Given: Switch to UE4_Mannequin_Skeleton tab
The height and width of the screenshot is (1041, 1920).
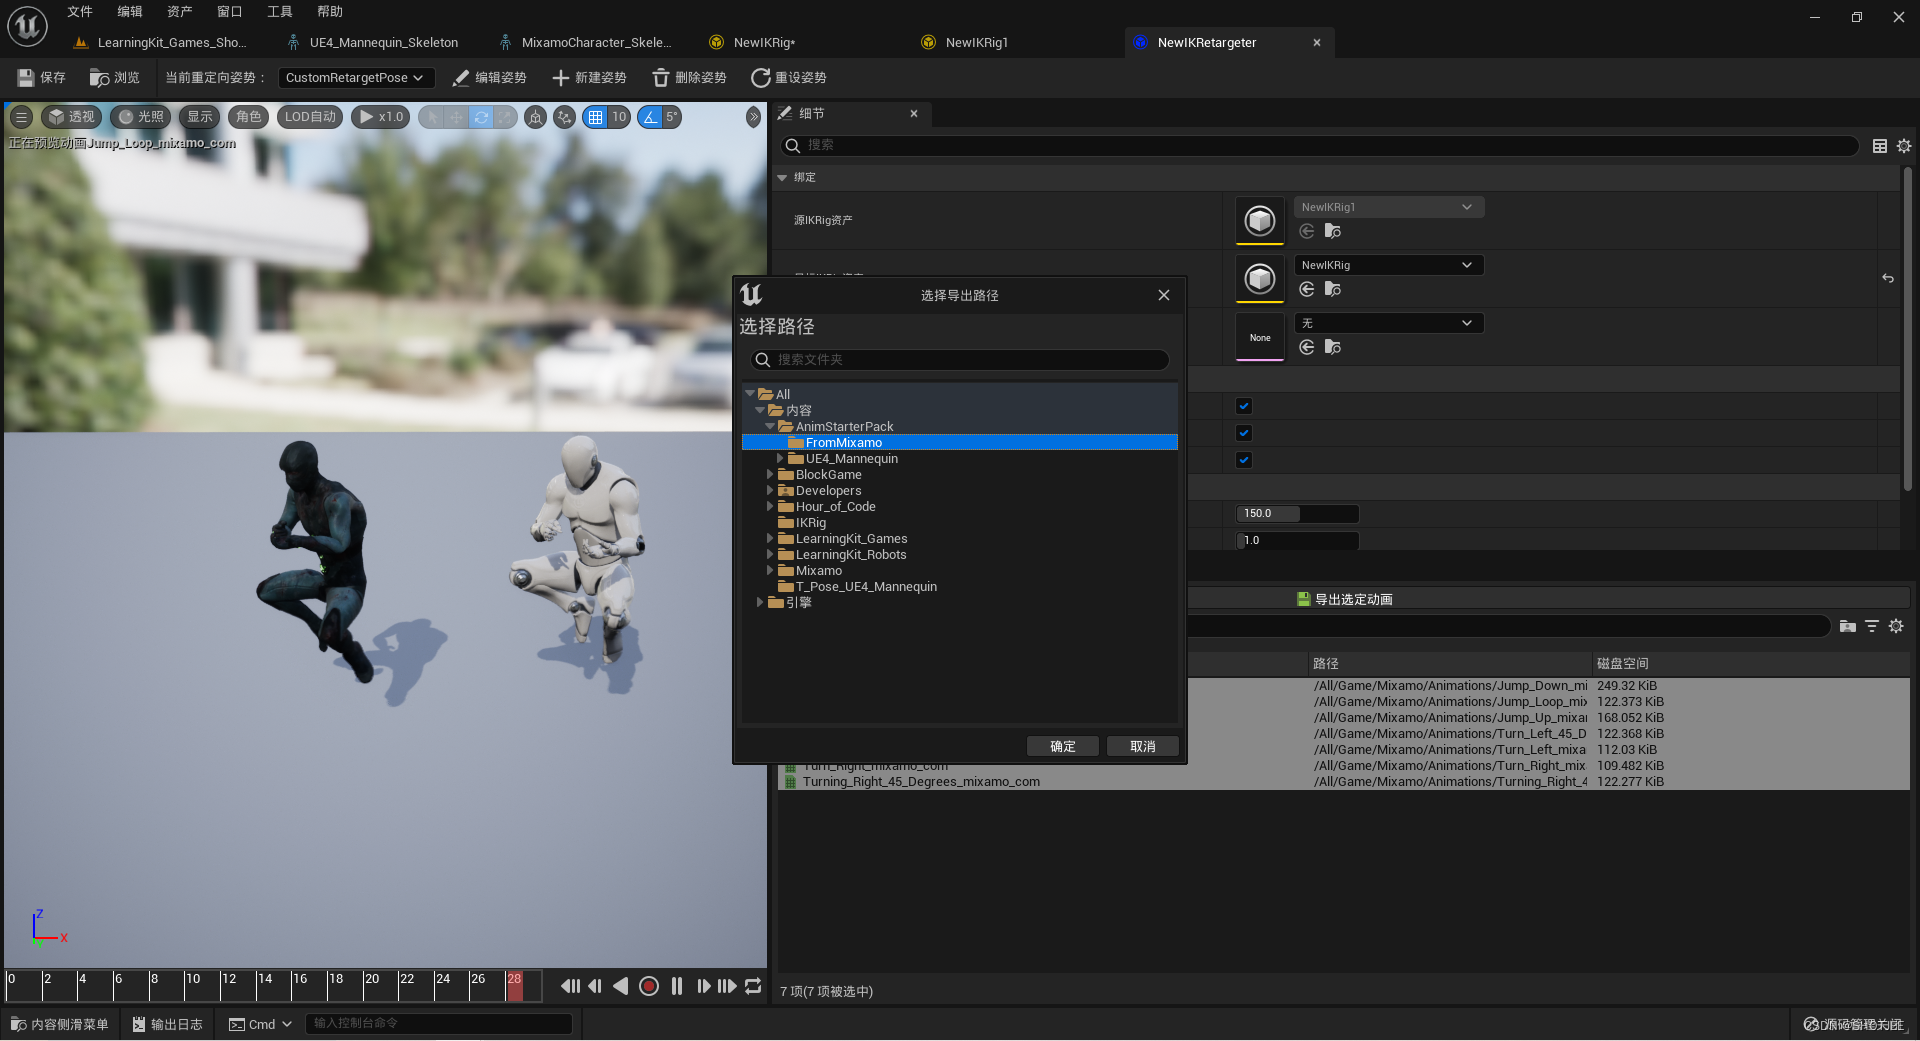Looking at the screenshot, I should pyautogui.click(x=384, y=43).
